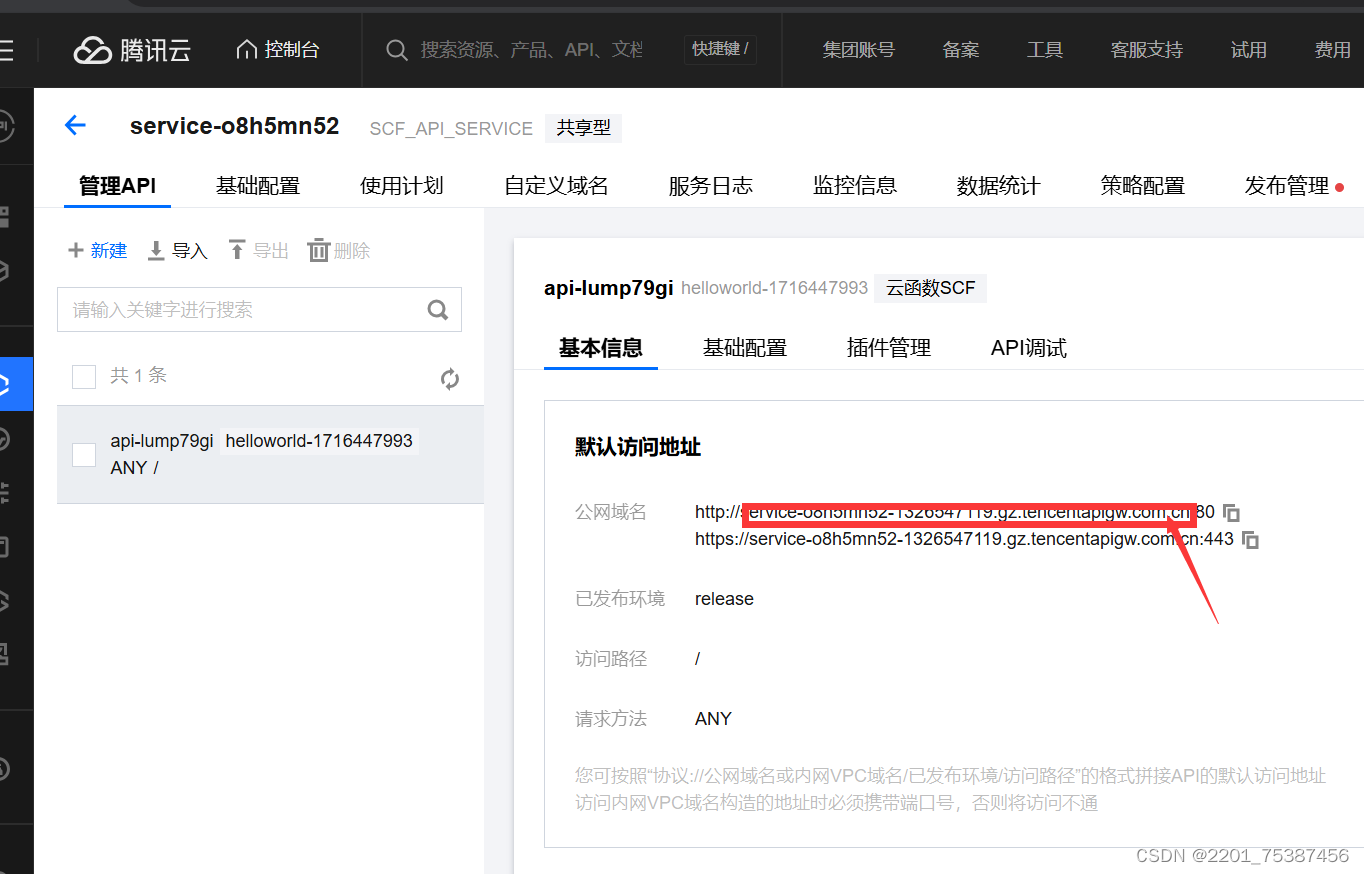Open the 插件管理 tab
This screenshot has height=874, width=1364.
click(889, 348)
